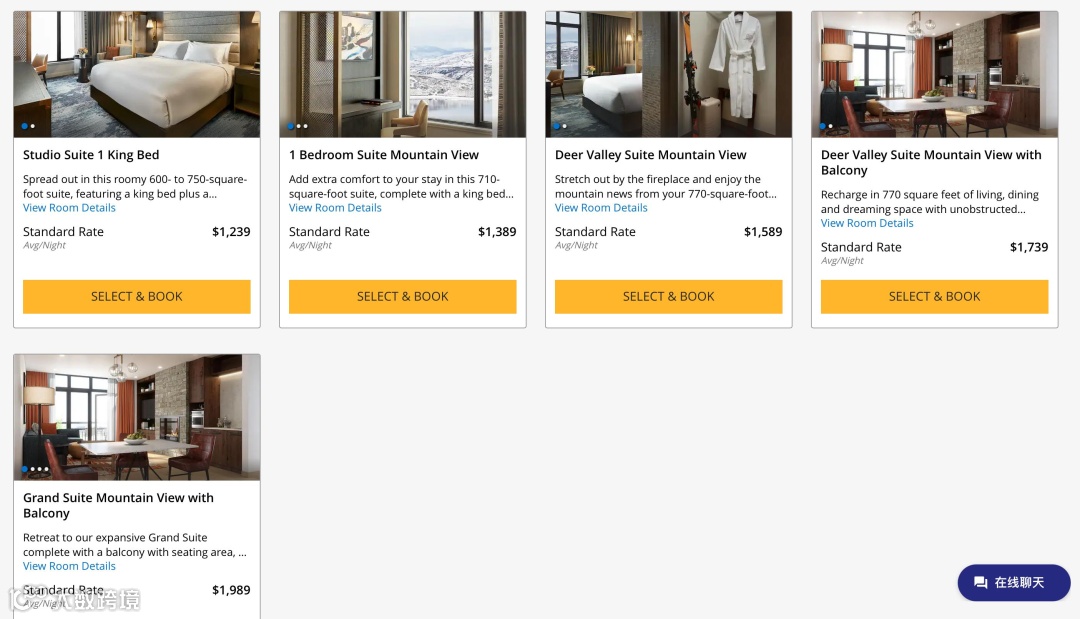Open room details for Deer Valley Suite with Balcony
The image size is (1080, 619).
pyautogui.click(x=866, y=223)
